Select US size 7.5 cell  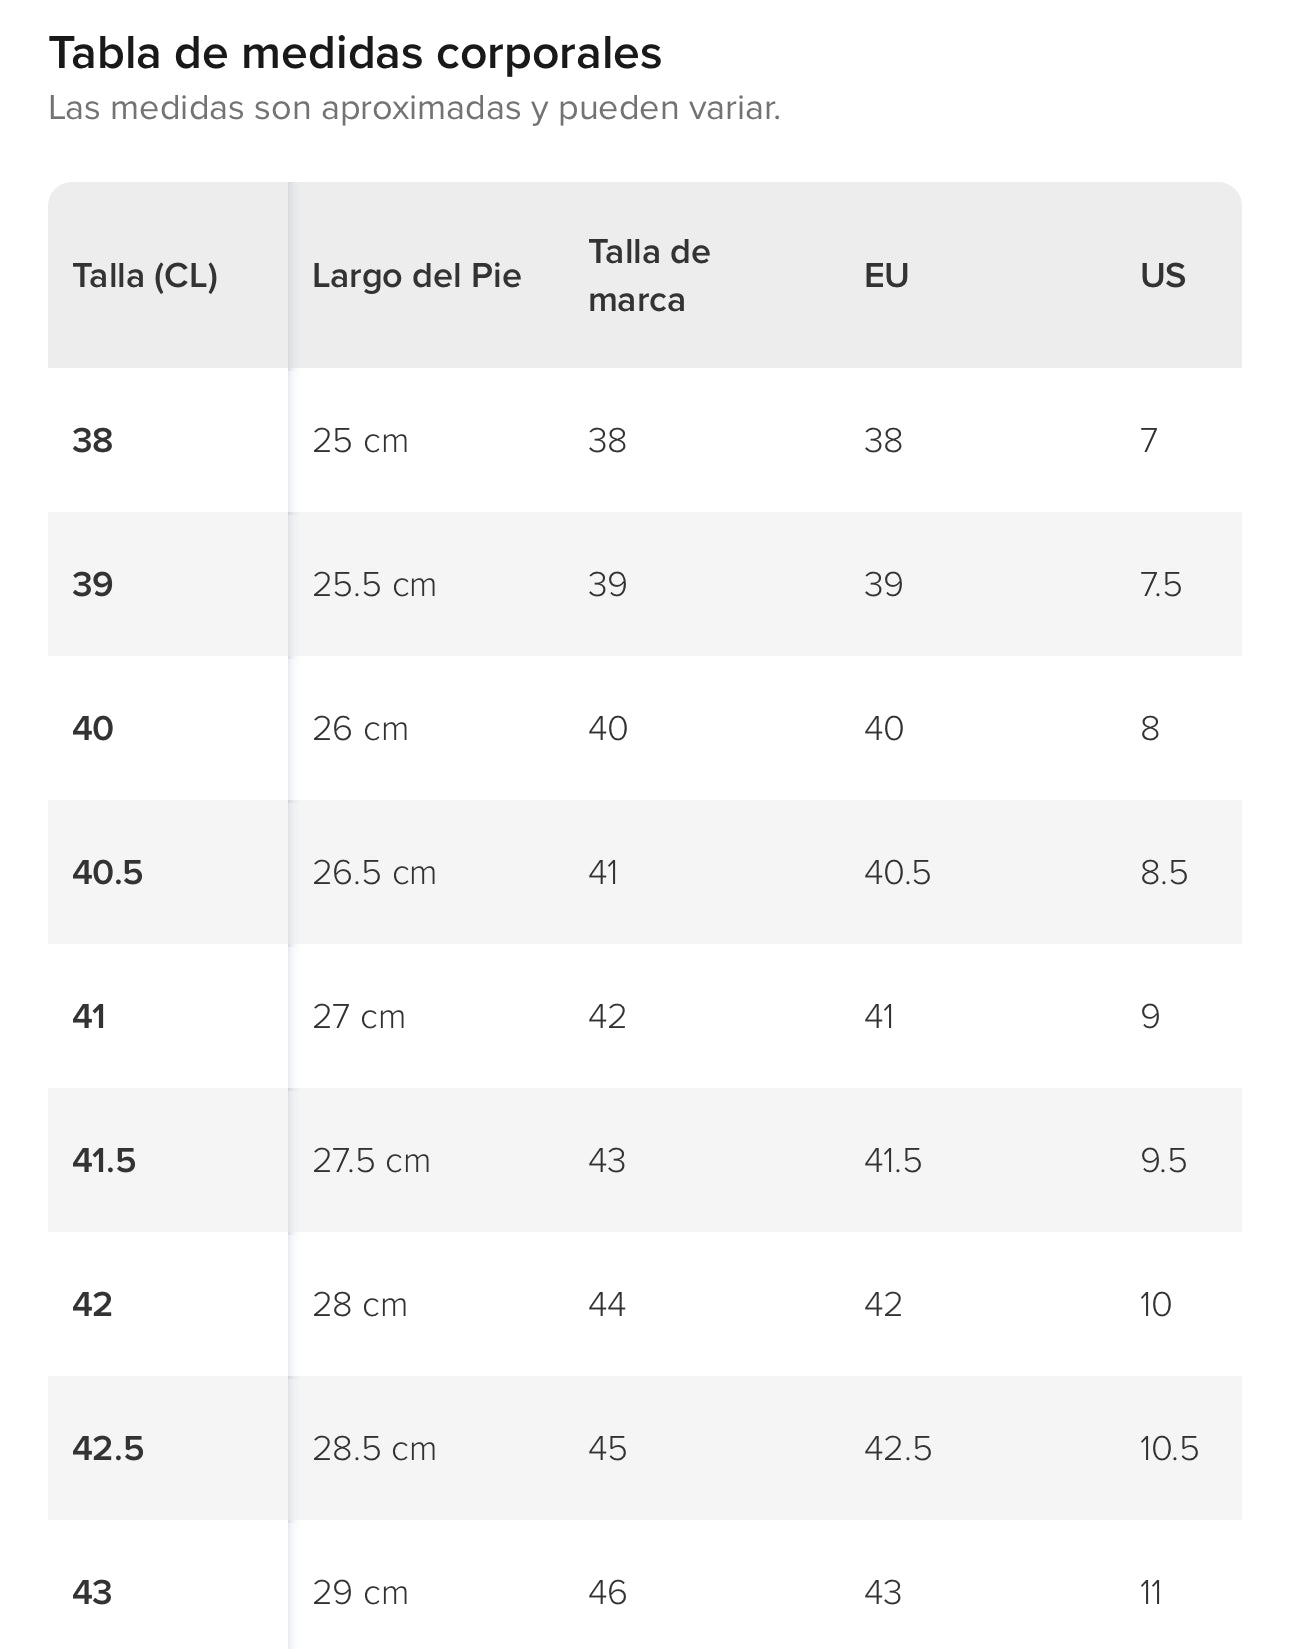pyautogui.click(x=1160, y=585)
